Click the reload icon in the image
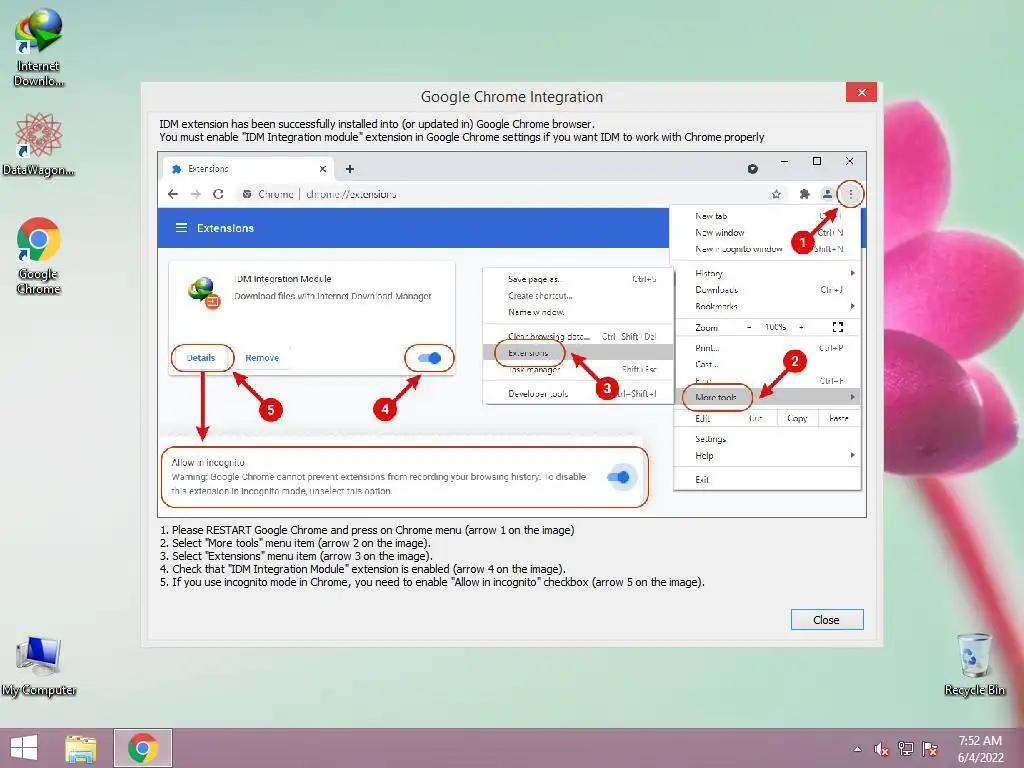1024x768 pixels. click(x=219, y=194)
